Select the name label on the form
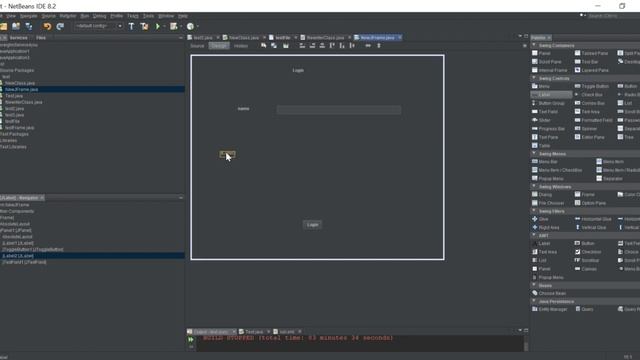The width and height of the screenshot is (640, 360). (243, 109)
